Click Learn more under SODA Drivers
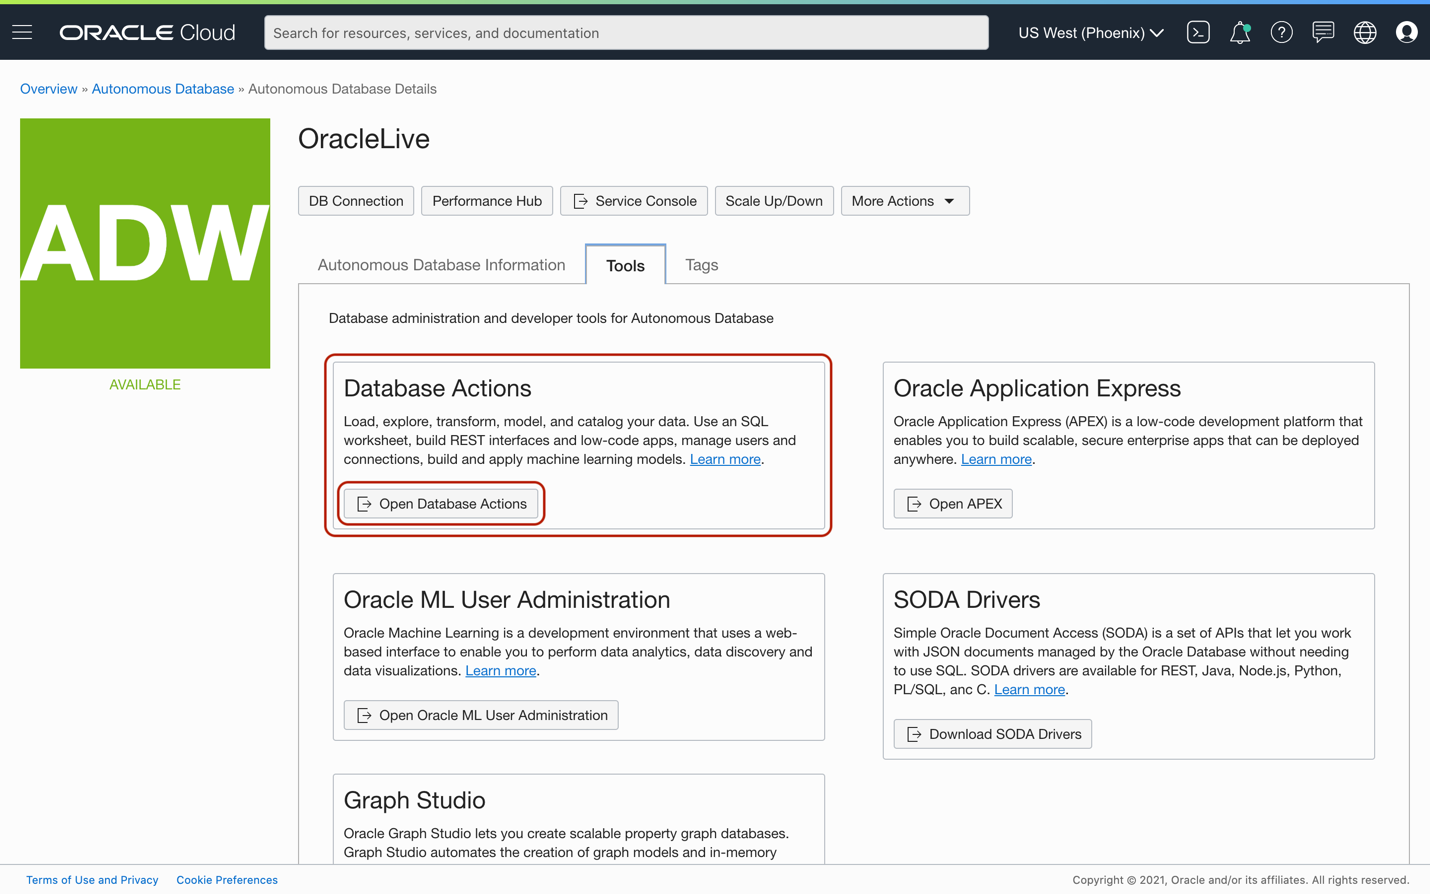 (x=1029, y=690)
